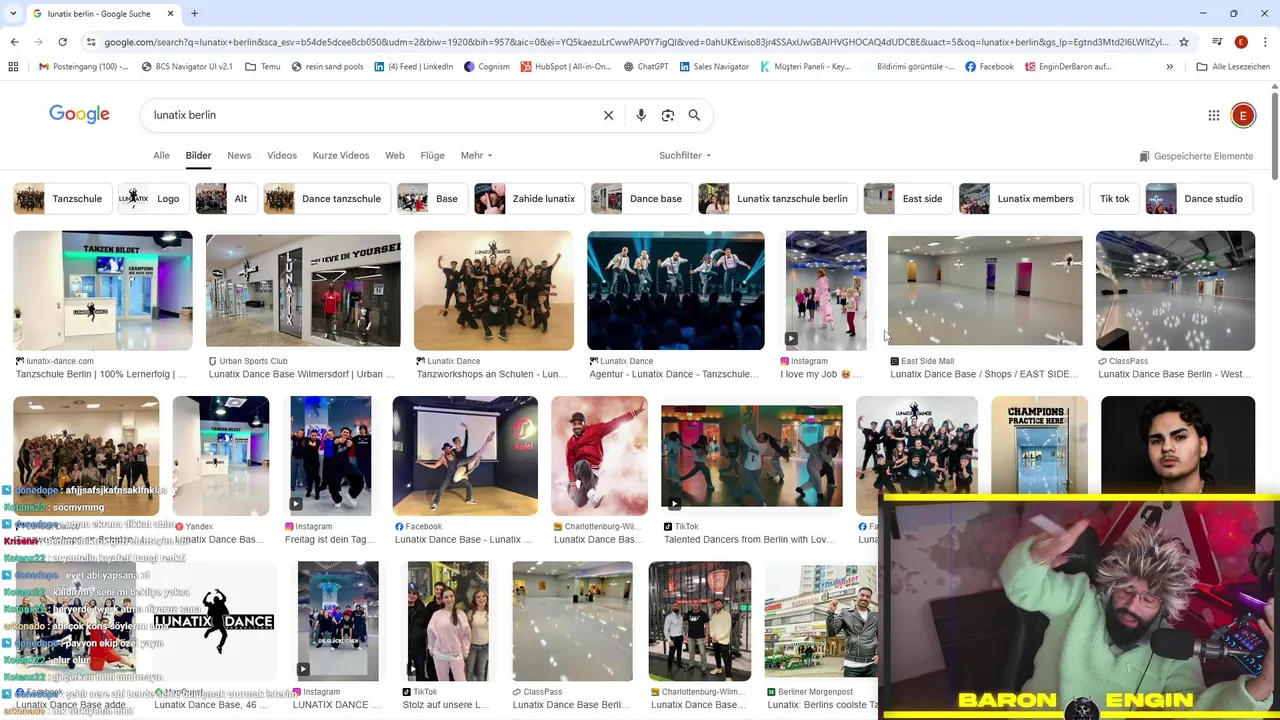Open Urban Sports Club Wilmersdorf image
Viewport: 1280px width, 720px height.
pyautogui.click(x=303, y=290)
